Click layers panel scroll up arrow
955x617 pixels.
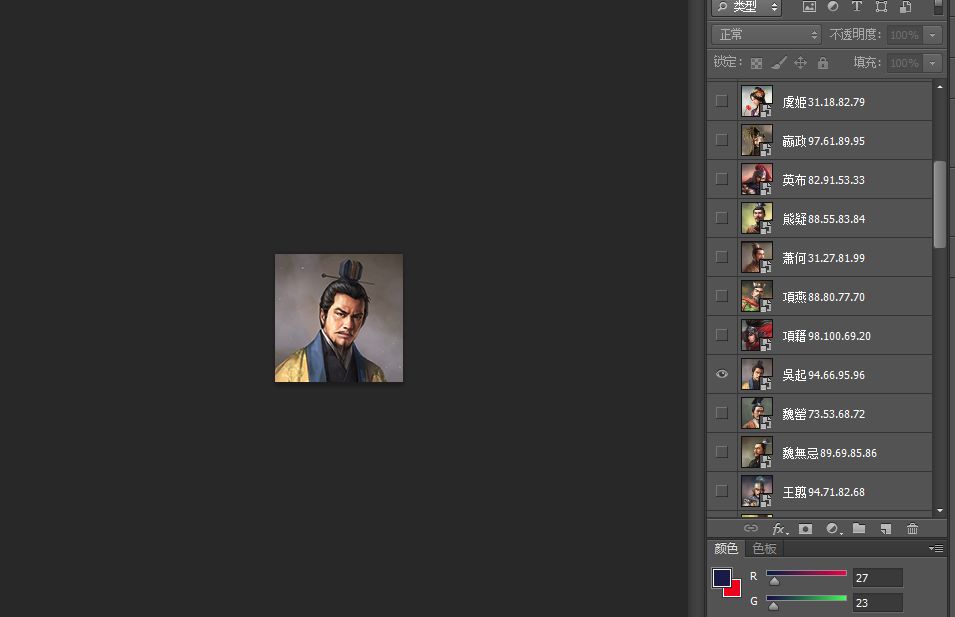(940, 87)
